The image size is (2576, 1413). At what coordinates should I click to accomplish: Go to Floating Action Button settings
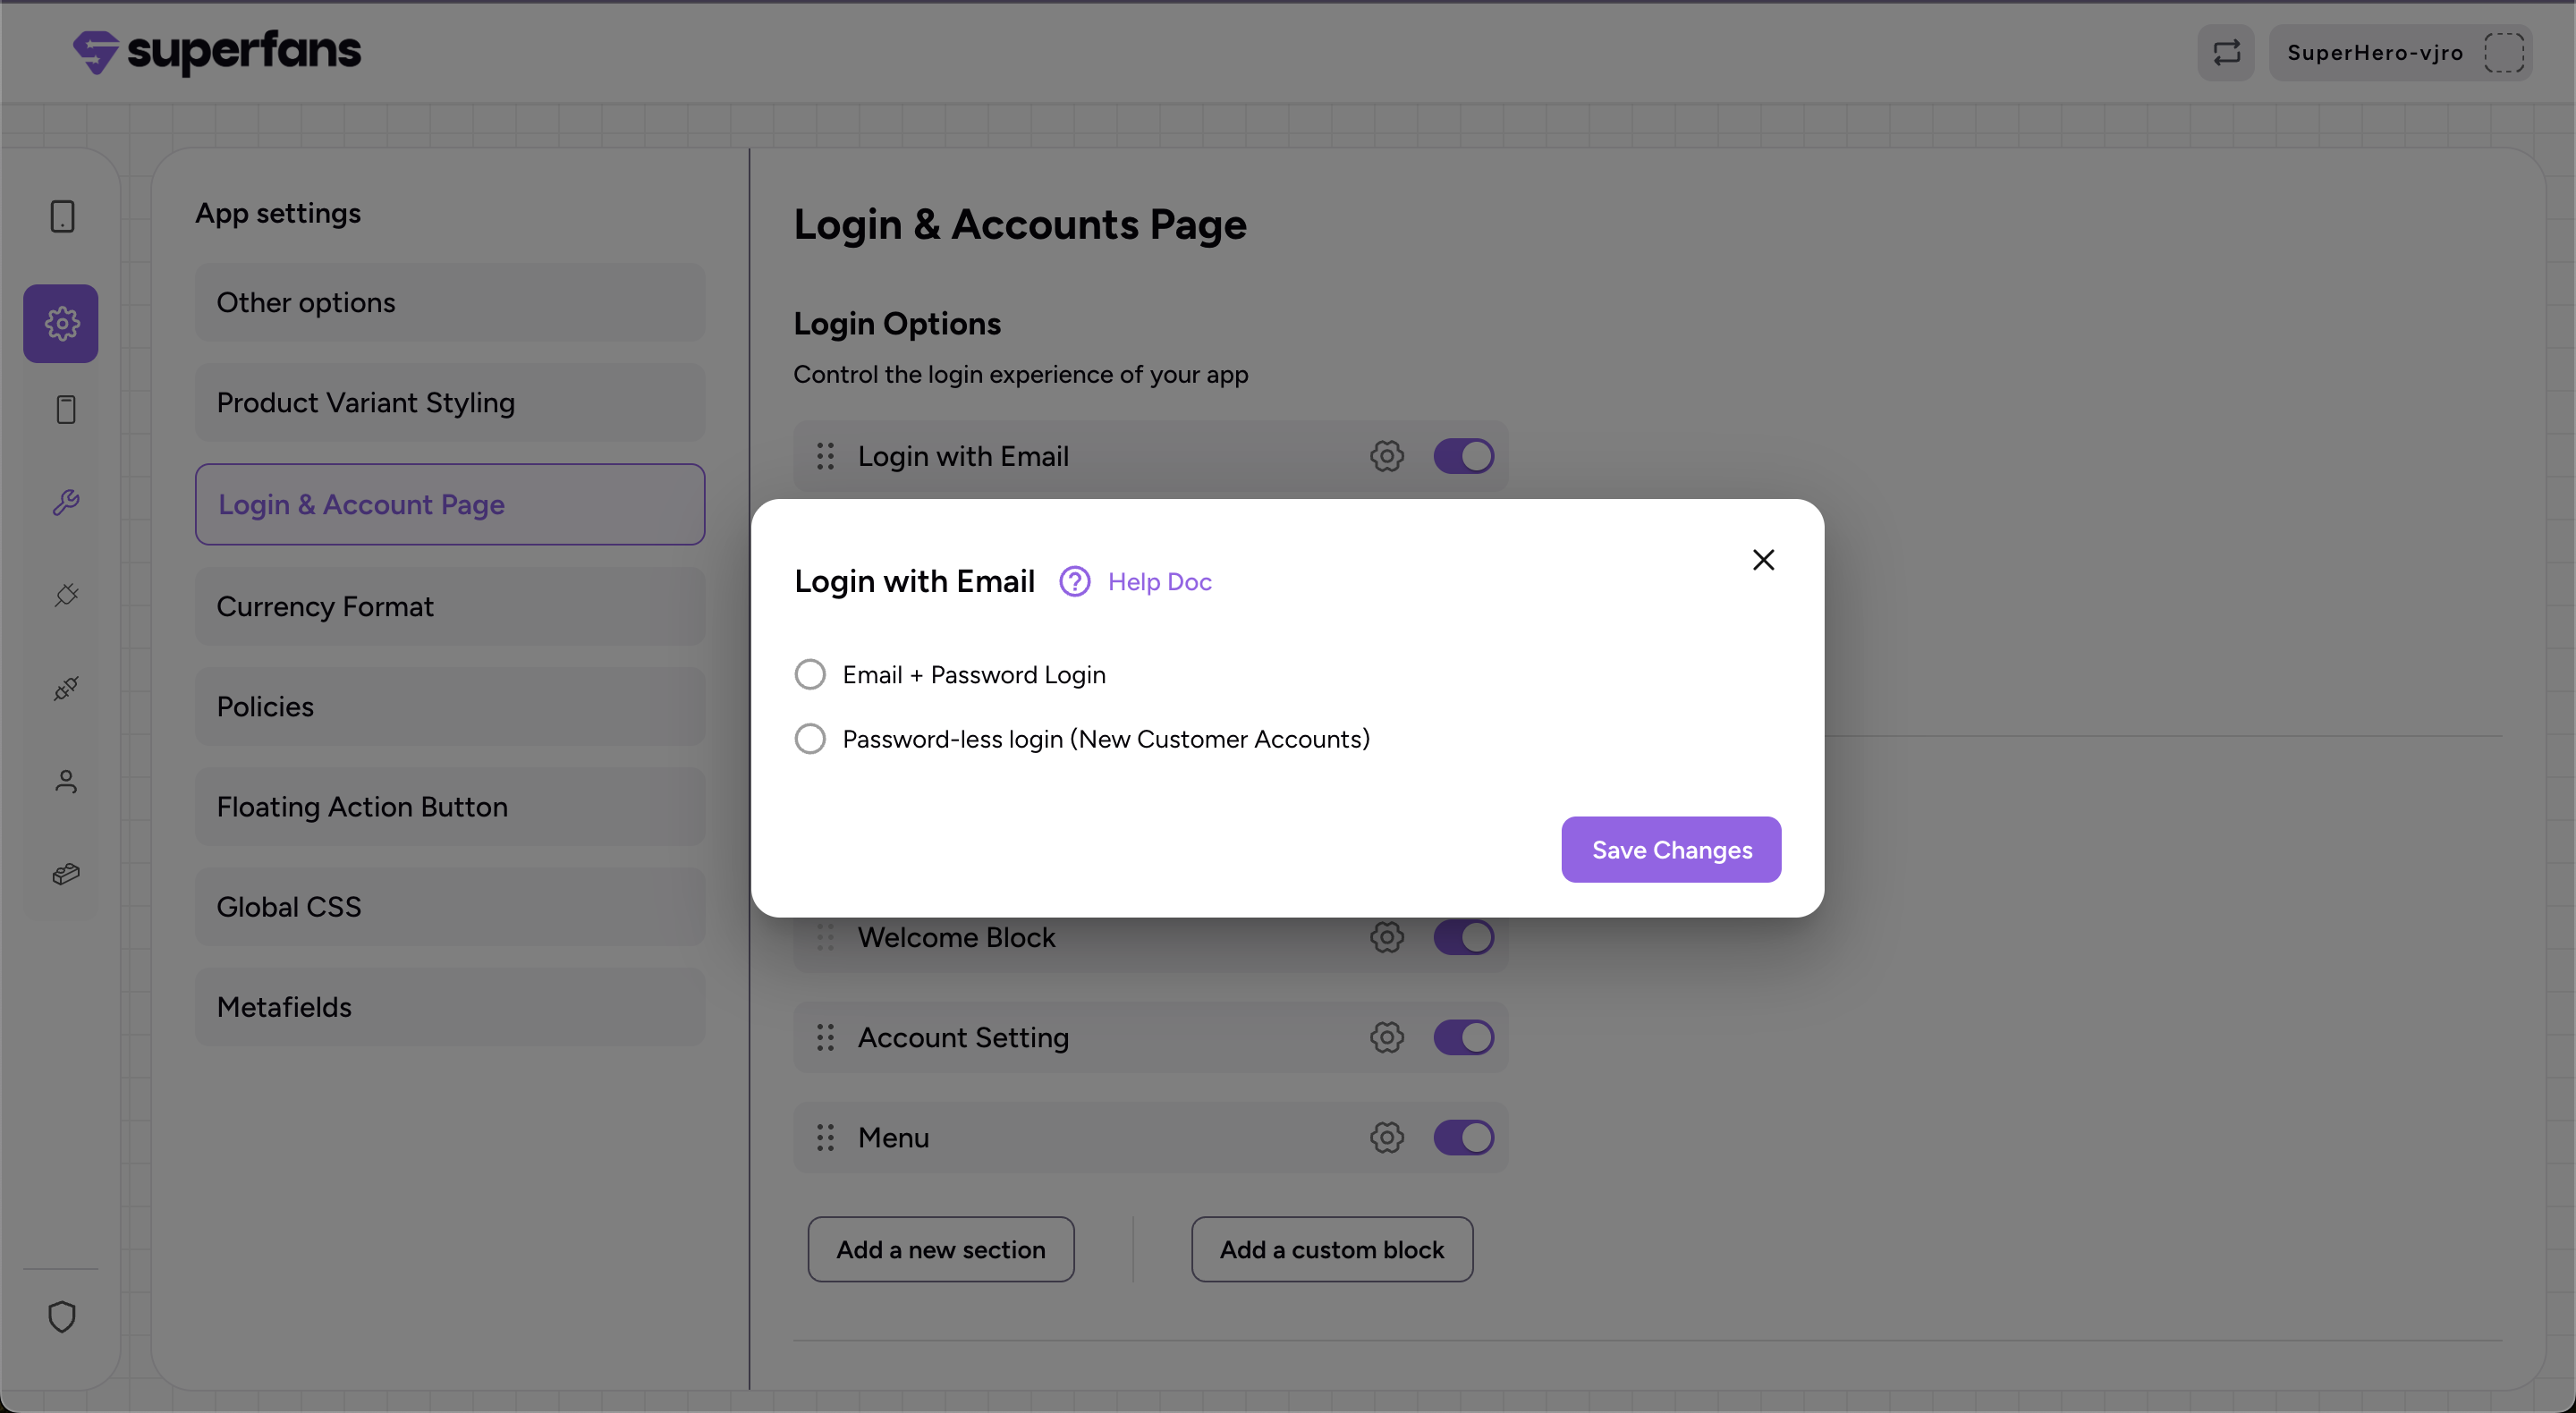[450, 807]
